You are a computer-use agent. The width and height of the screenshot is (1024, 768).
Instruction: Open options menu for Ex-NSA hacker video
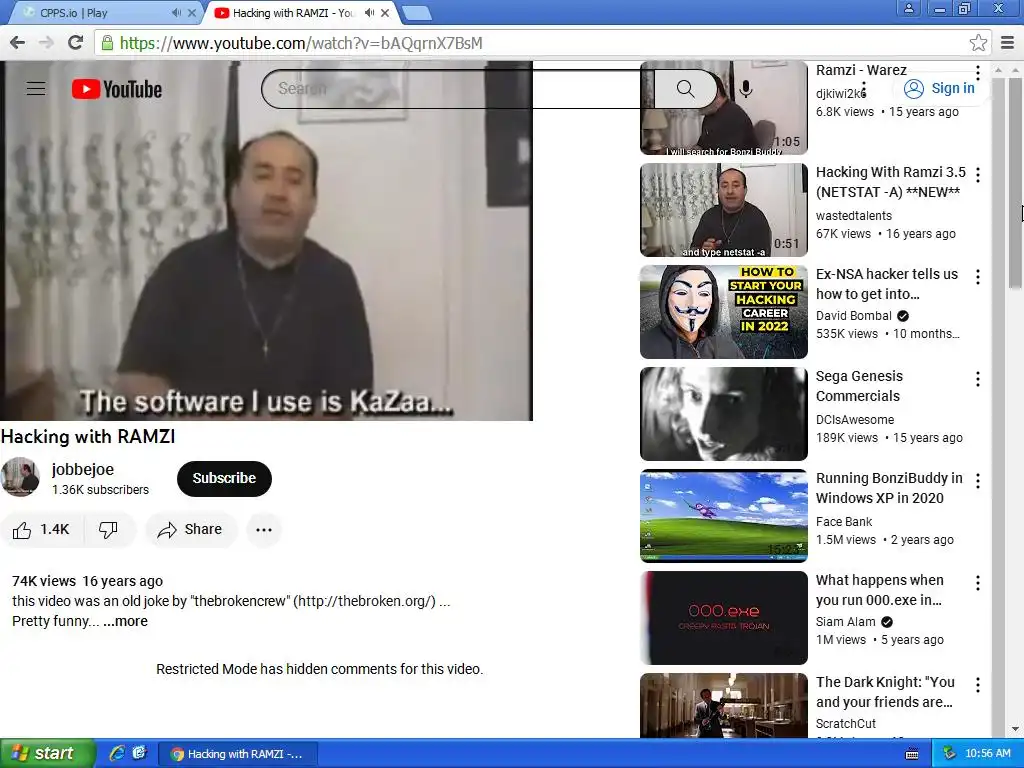click(x=978, y=276)
